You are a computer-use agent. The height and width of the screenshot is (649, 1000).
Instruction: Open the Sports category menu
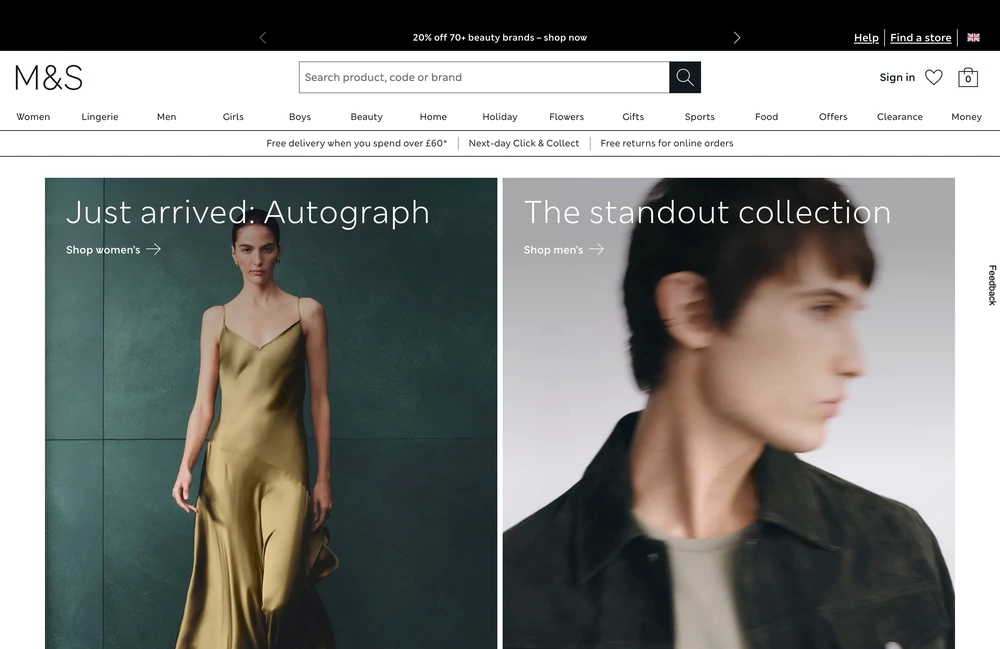tap(699, 117)
